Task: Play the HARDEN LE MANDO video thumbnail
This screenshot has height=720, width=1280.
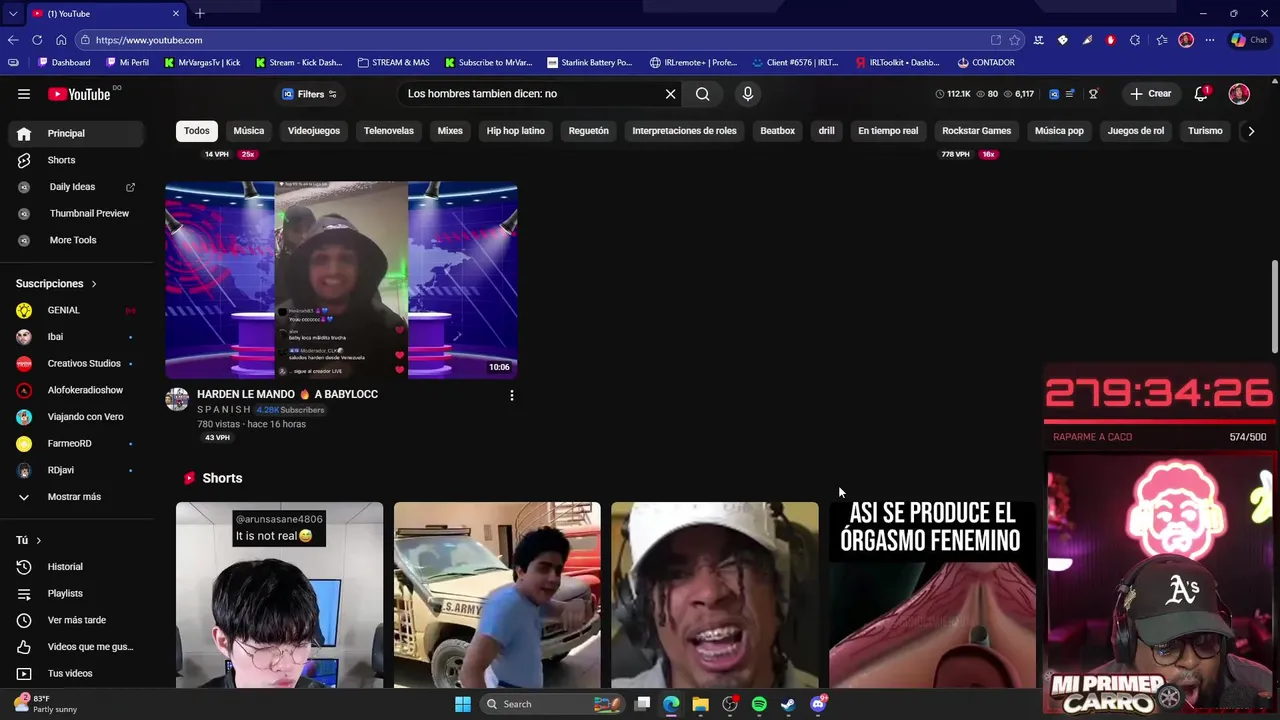Action: pyautogui.click(x=341, y=280)
